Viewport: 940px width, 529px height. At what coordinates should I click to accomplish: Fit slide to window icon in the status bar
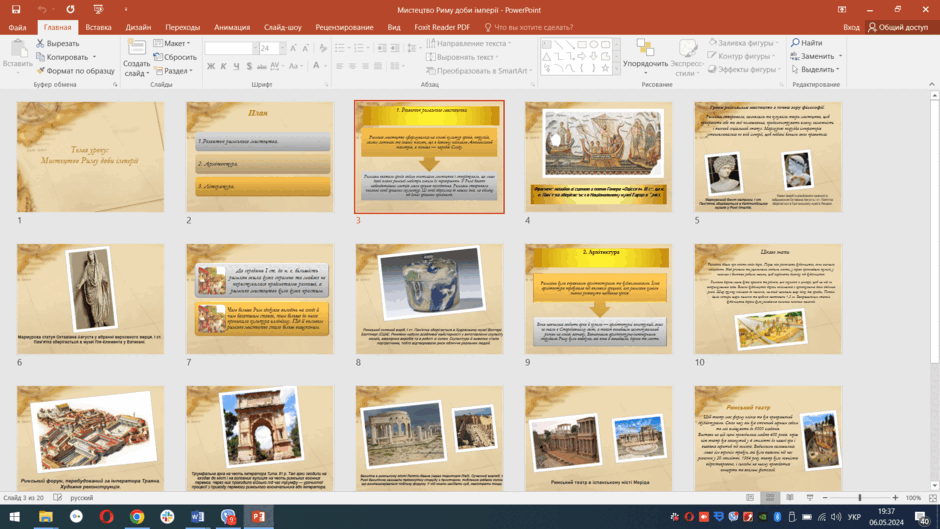coord(932,498)
